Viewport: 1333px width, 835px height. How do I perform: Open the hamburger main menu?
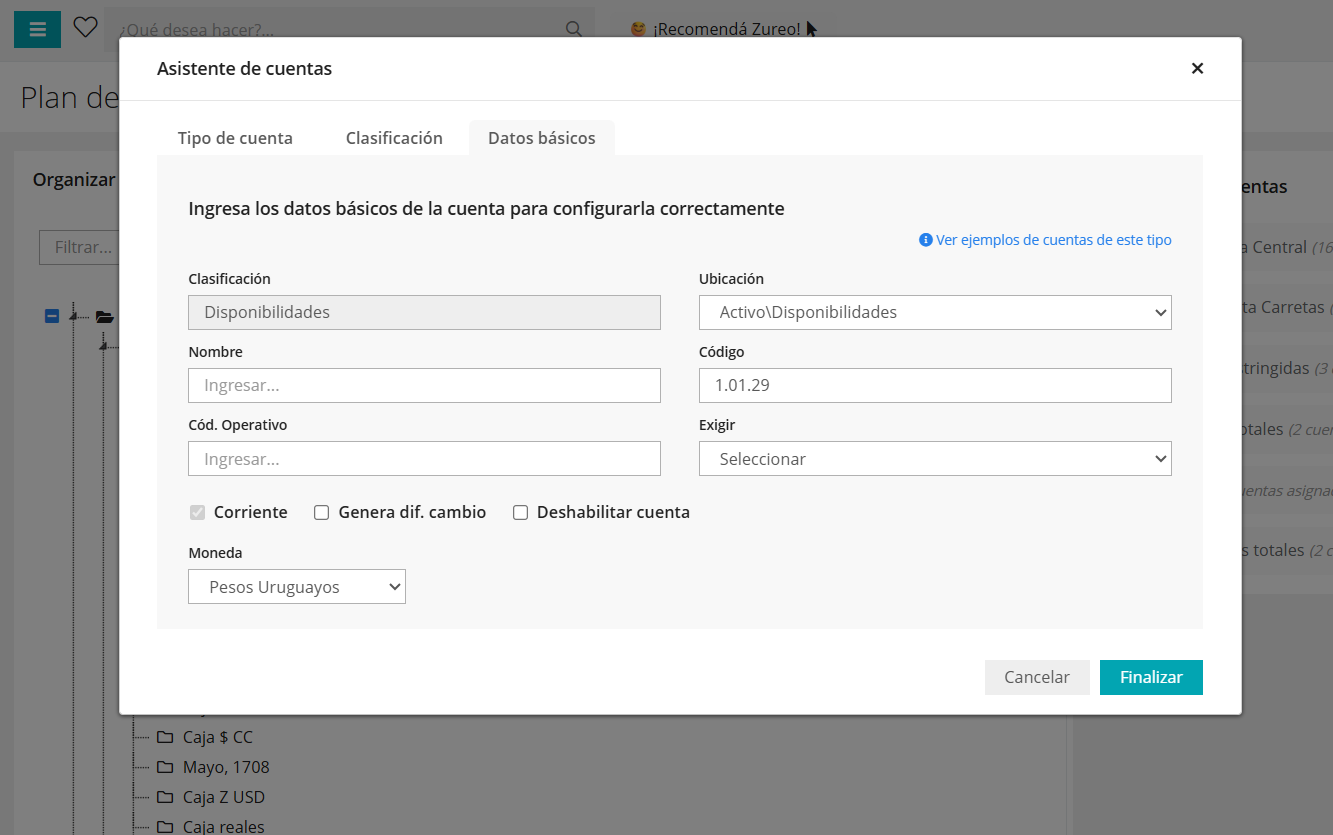pyautogui.click(x=37, y=29)
